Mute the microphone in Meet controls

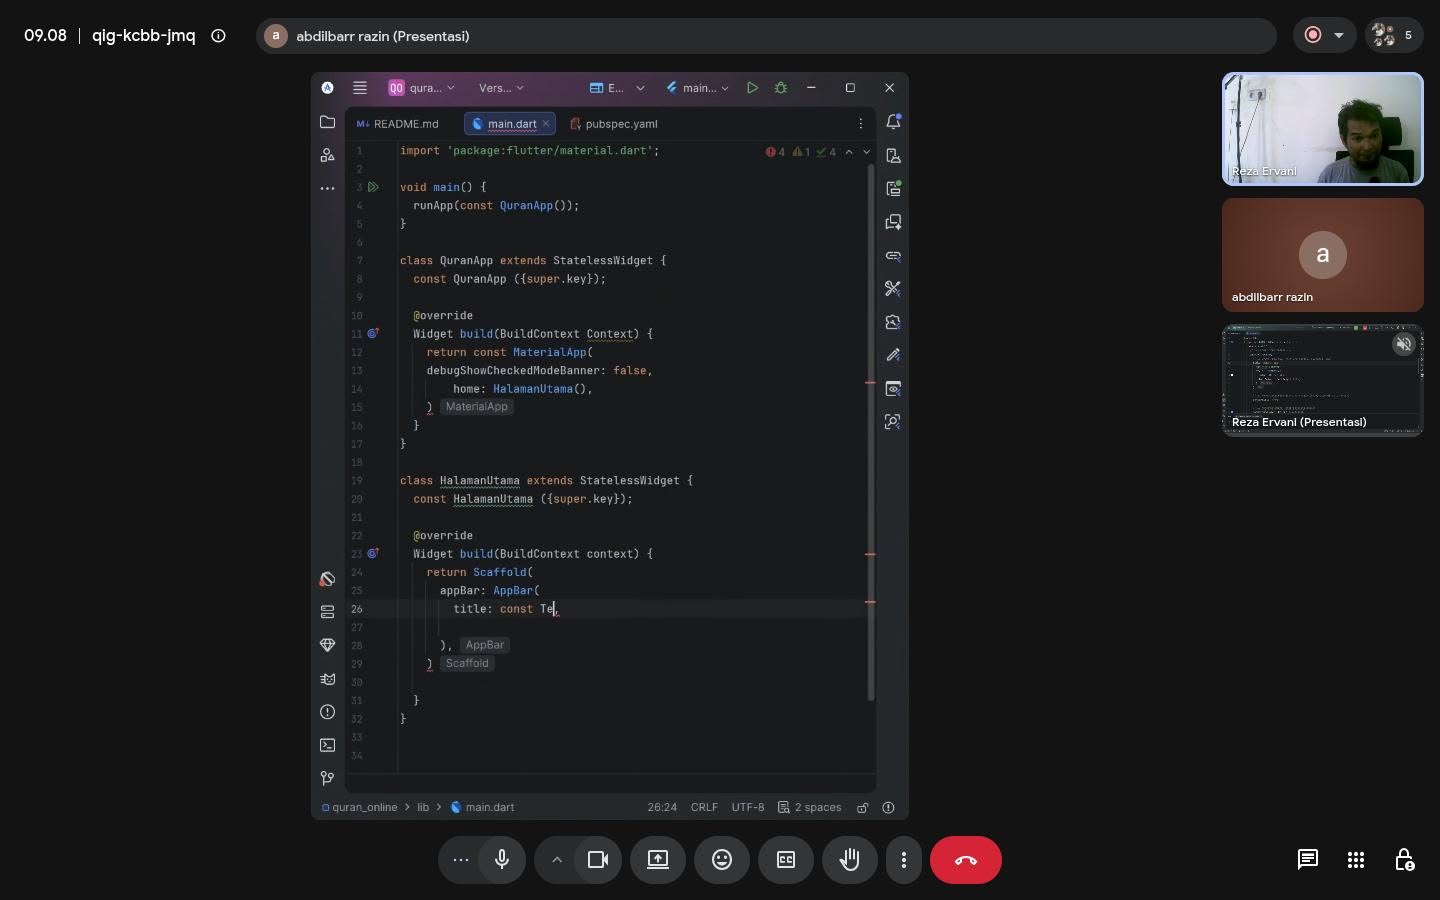pos(502,860)
